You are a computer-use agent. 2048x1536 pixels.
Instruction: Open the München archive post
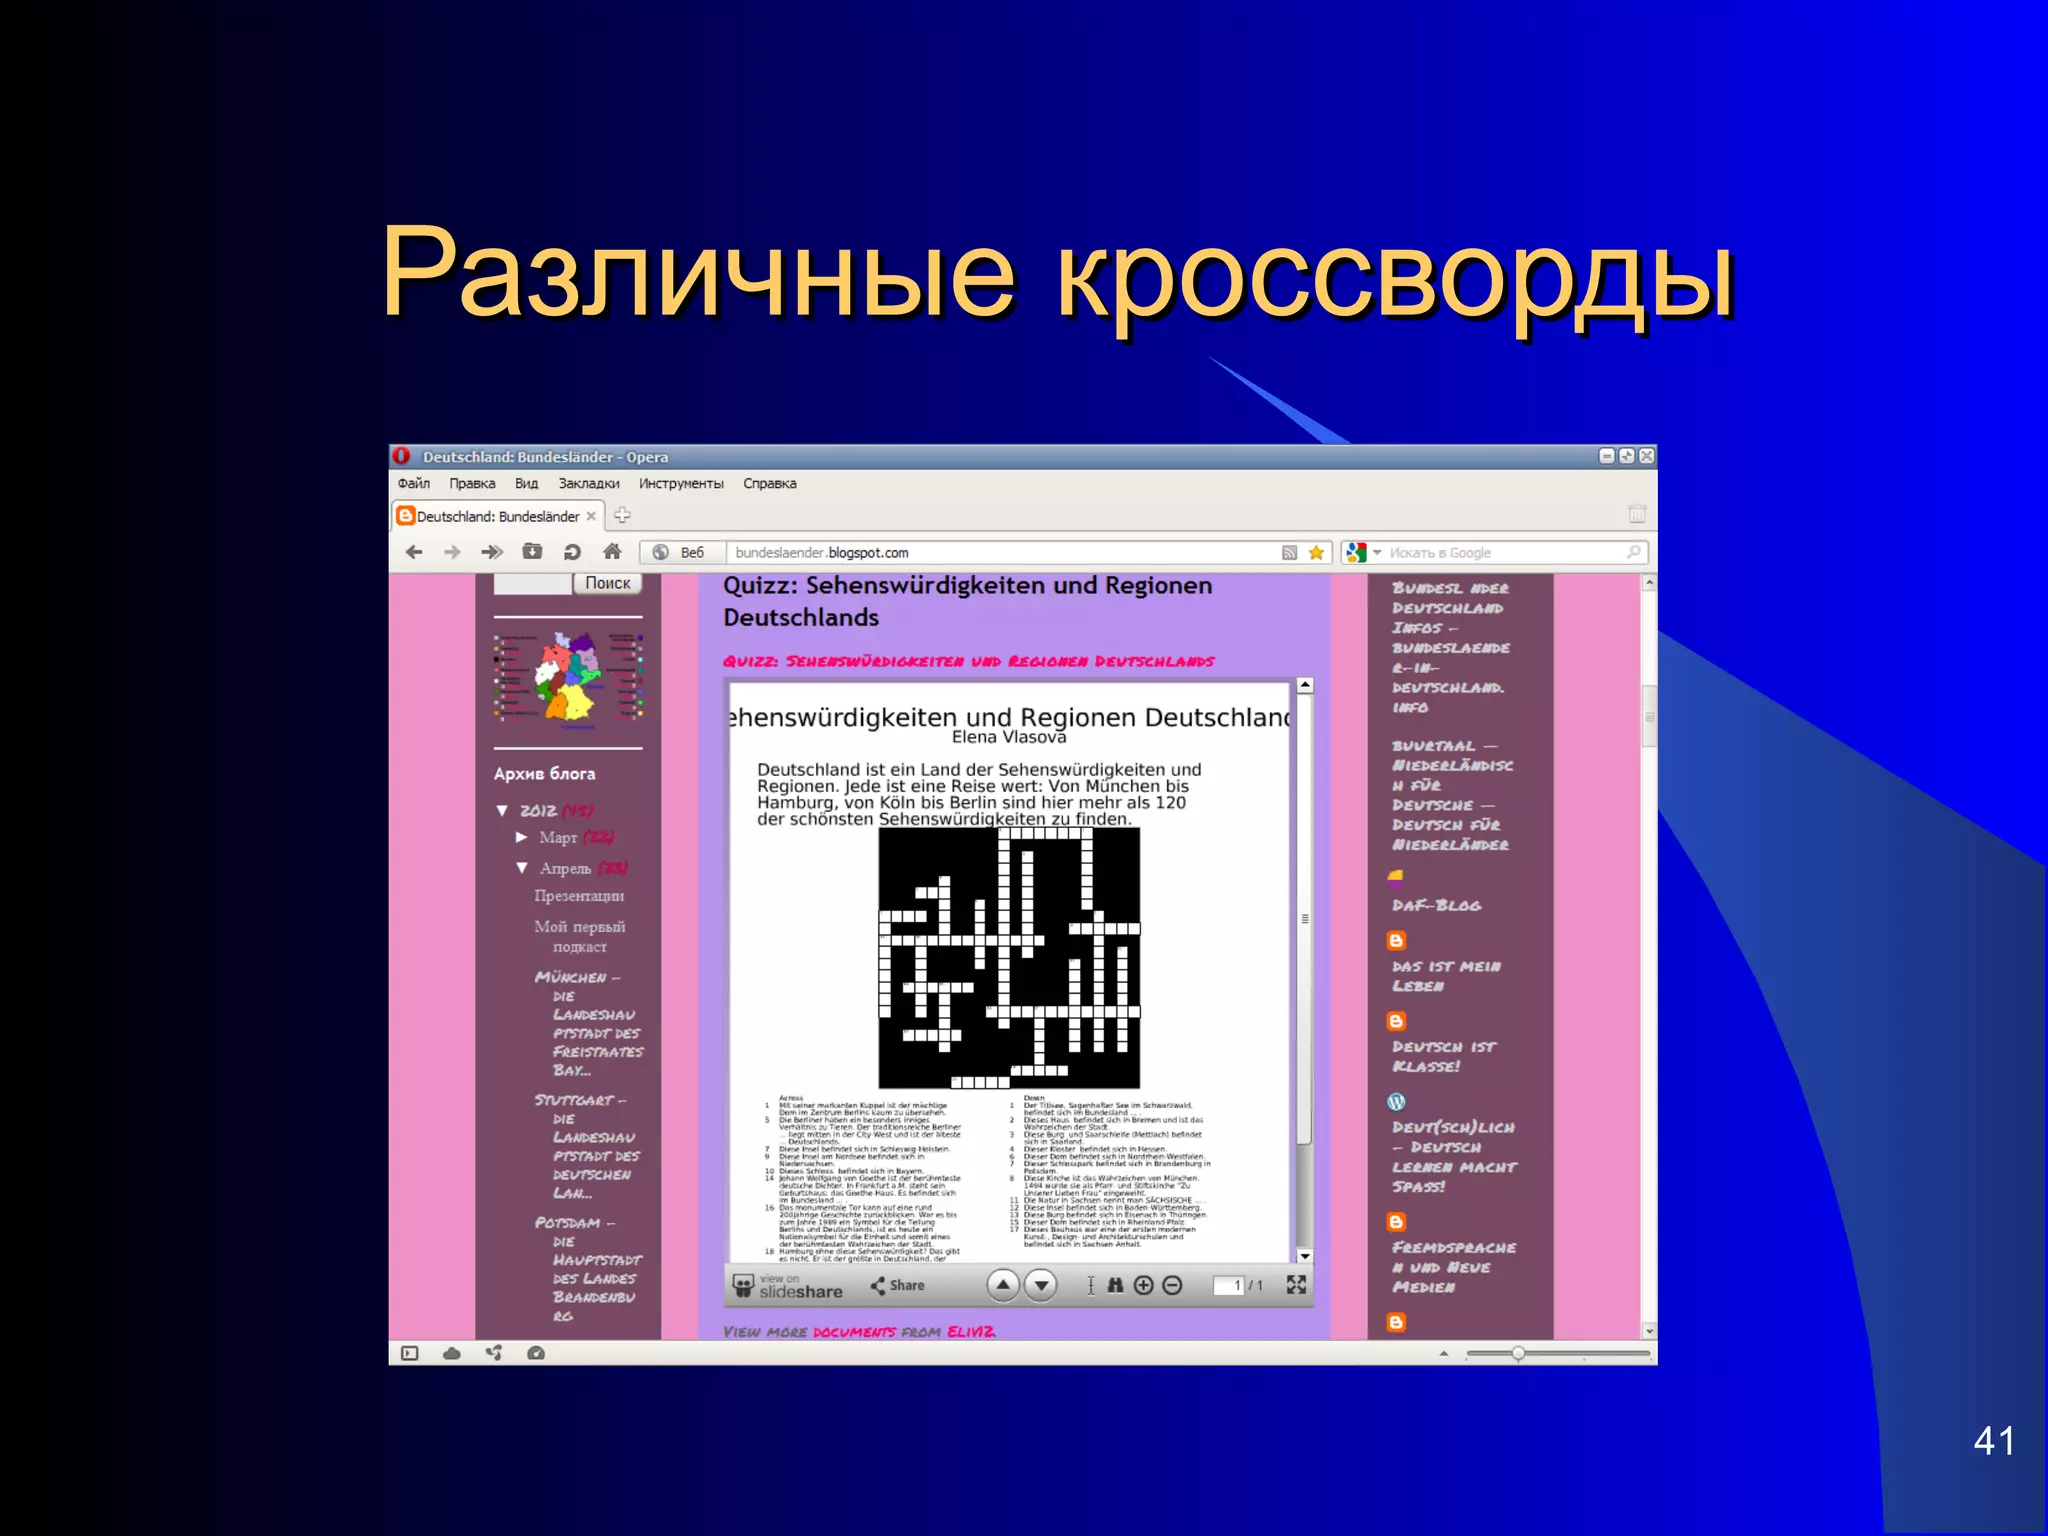(x=589, y=1023)
